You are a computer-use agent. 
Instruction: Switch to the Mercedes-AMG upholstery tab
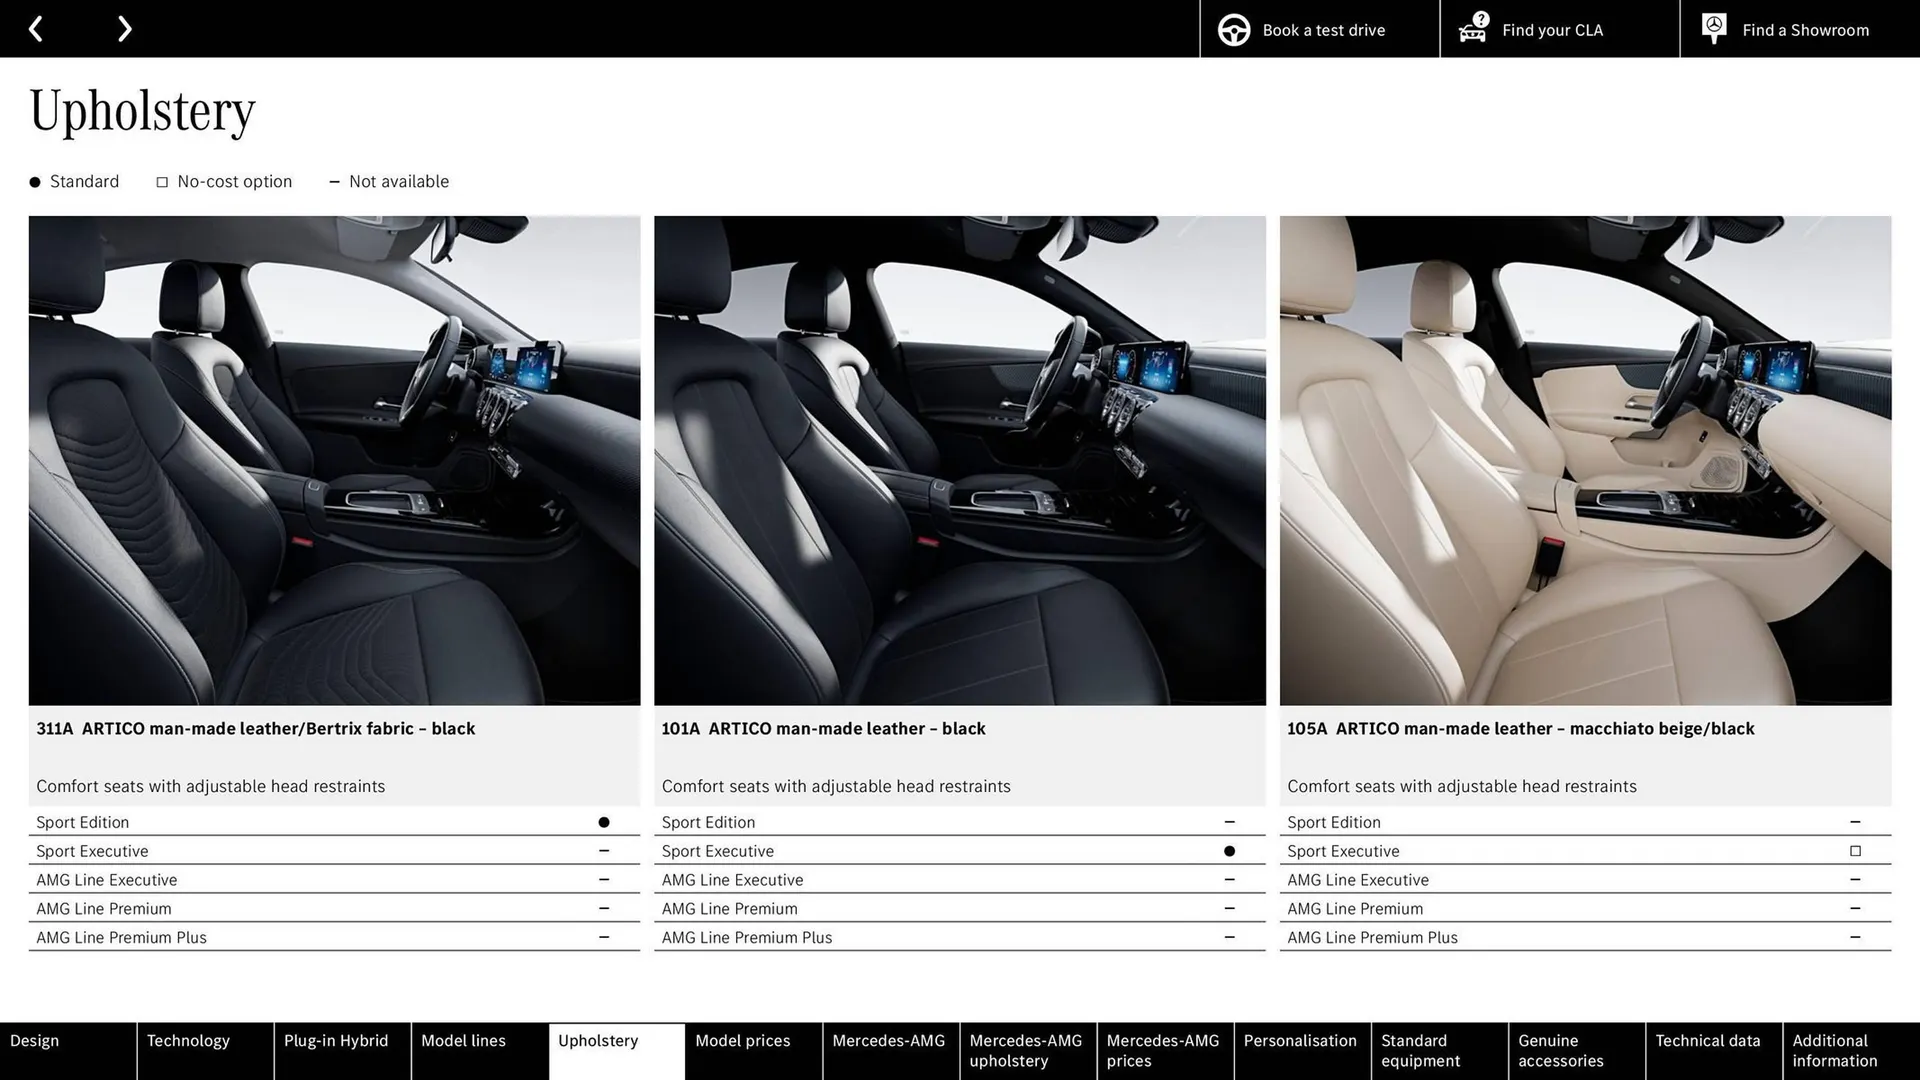(1026, 1050)
